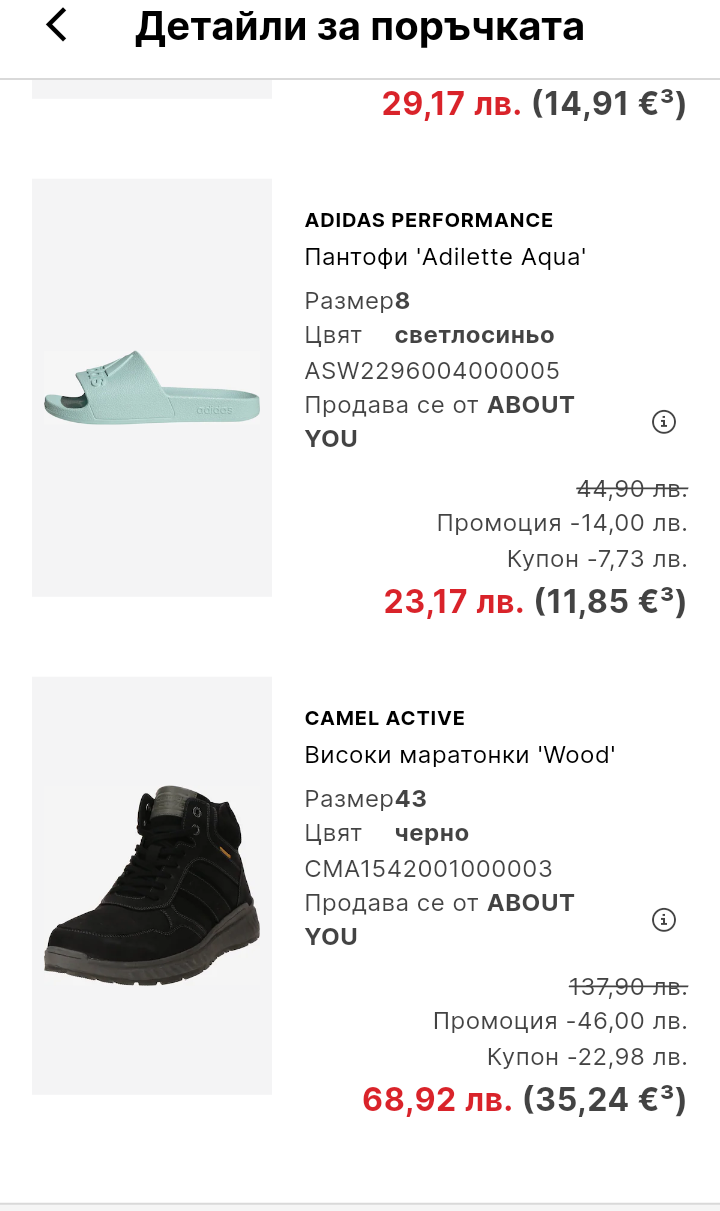Open the black Camel Active sneaker image
720x1211 pixels.
coord(152,885)
